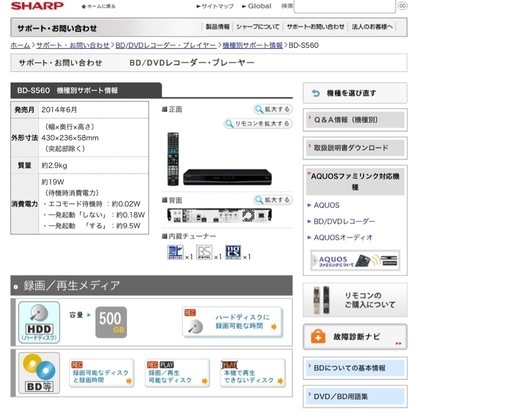Click 機種を選び直す button
This screenshot has width=512, height=414.
355,93
